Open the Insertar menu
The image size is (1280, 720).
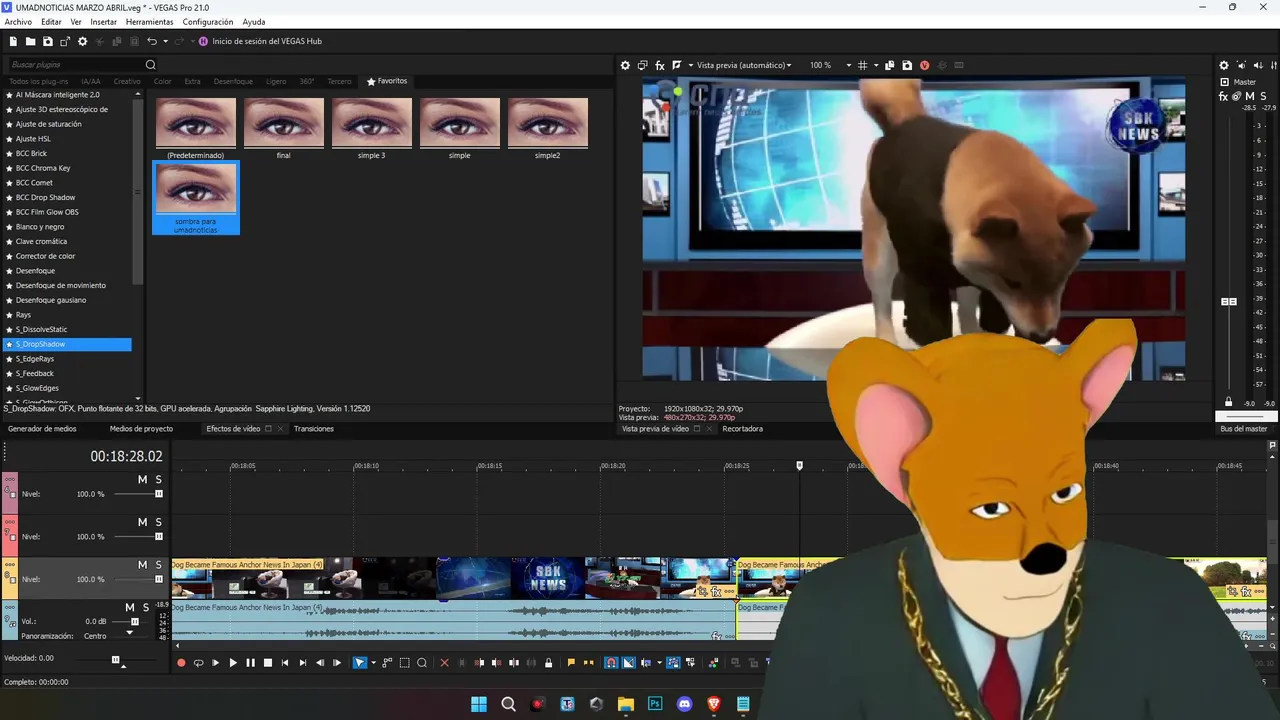103,22
